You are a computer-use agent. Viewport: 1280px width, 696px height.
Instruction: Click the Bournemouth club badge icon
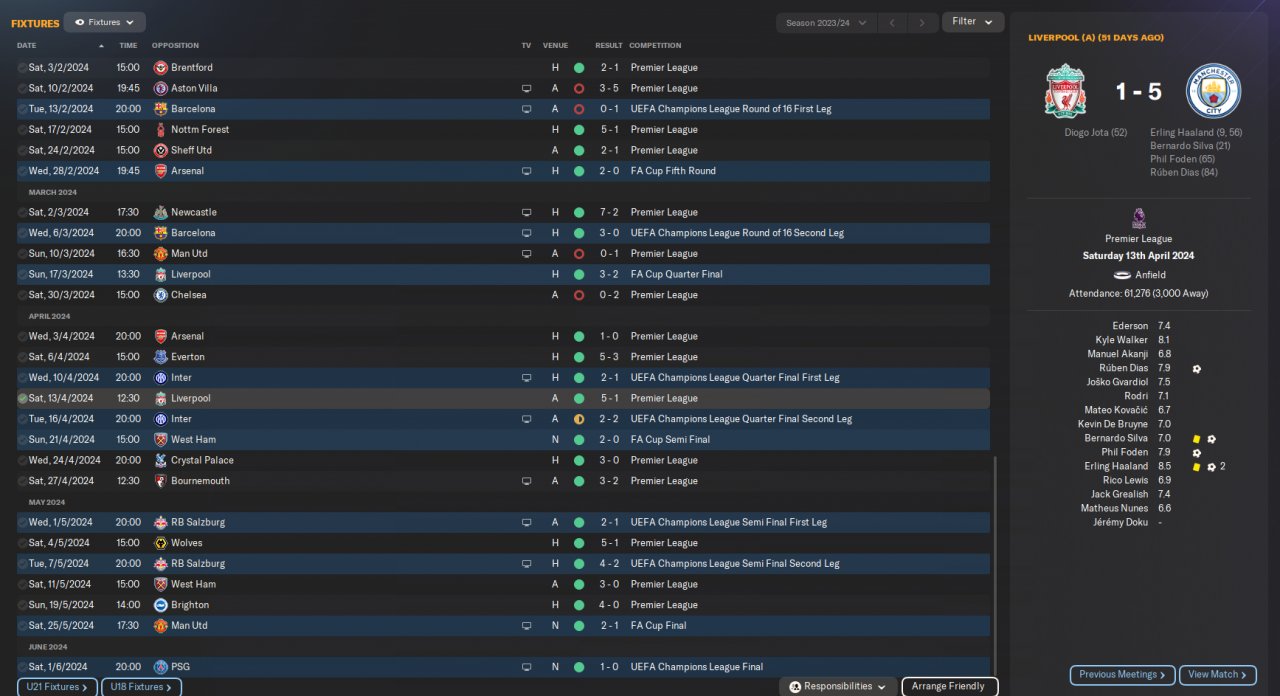[x=160, y=481]
